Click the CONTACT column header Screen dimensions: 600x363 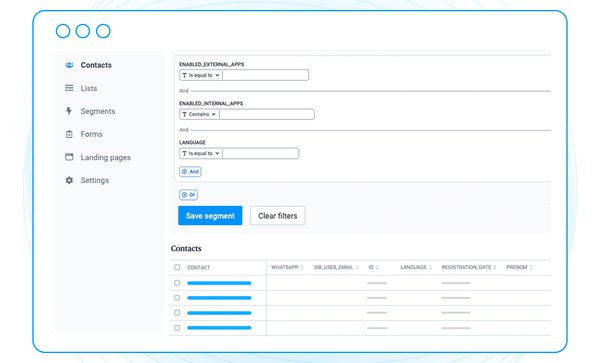tap(198, 267)
